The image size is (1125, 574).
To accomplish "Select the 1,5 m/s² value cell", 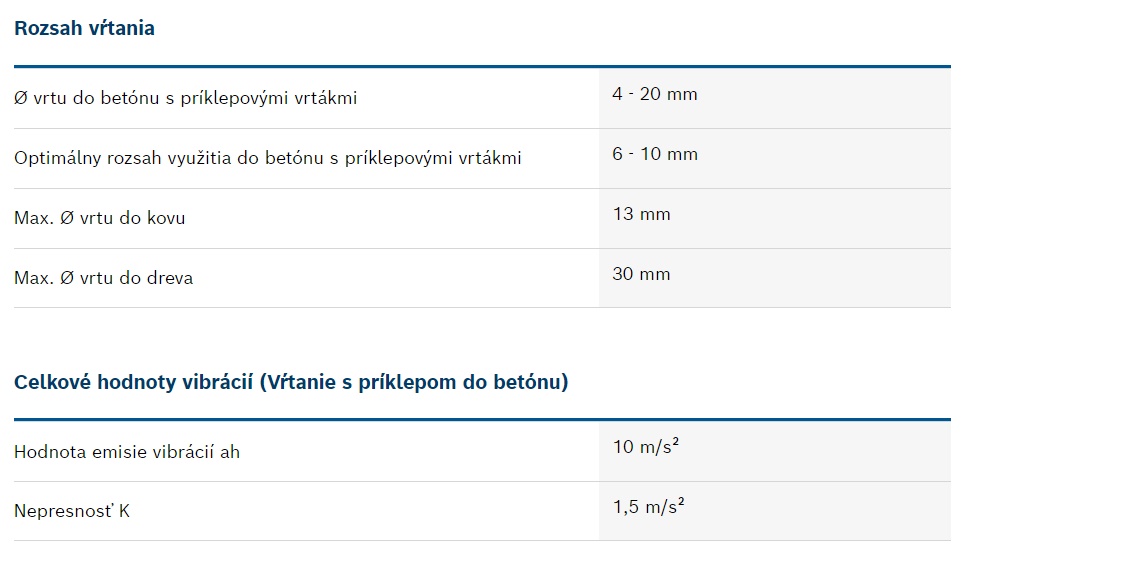I will coord(775,511).
